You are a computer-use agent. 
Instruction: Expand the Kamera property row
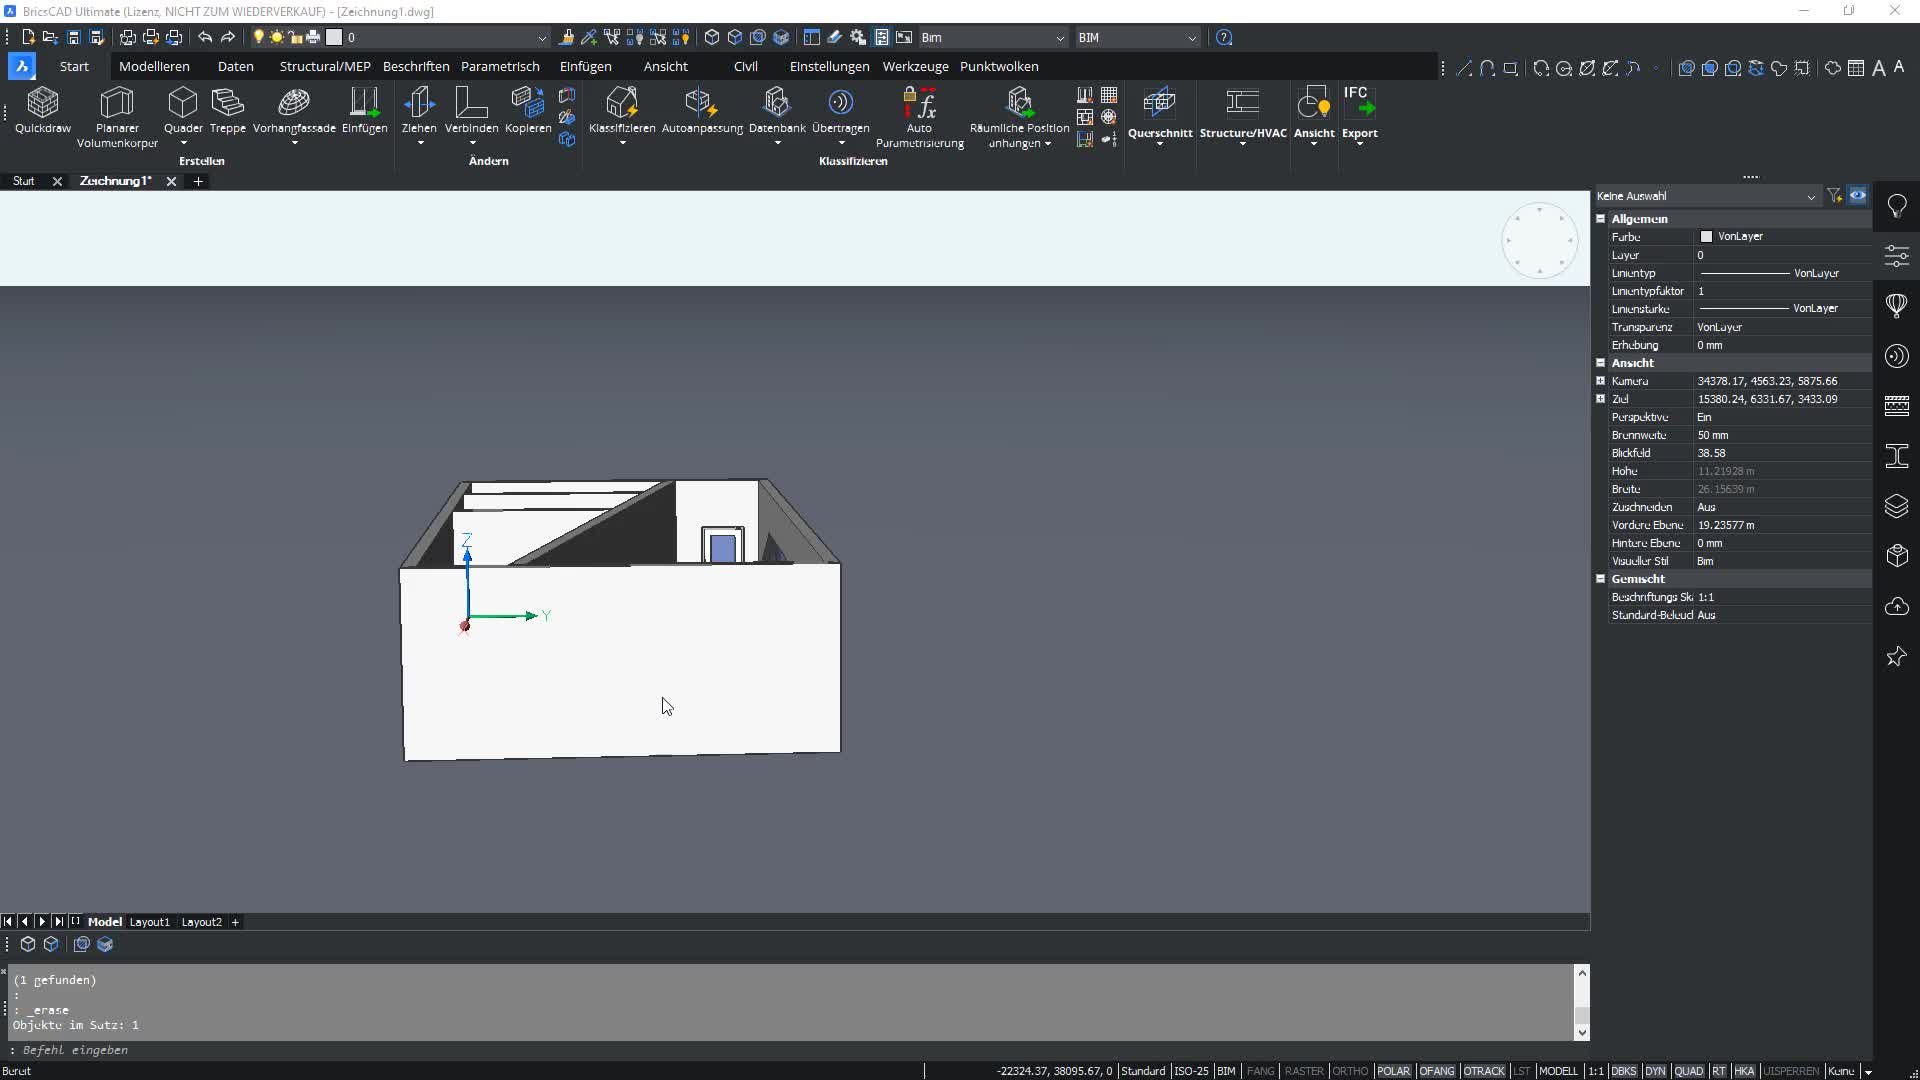click(x=1600, y=381)
